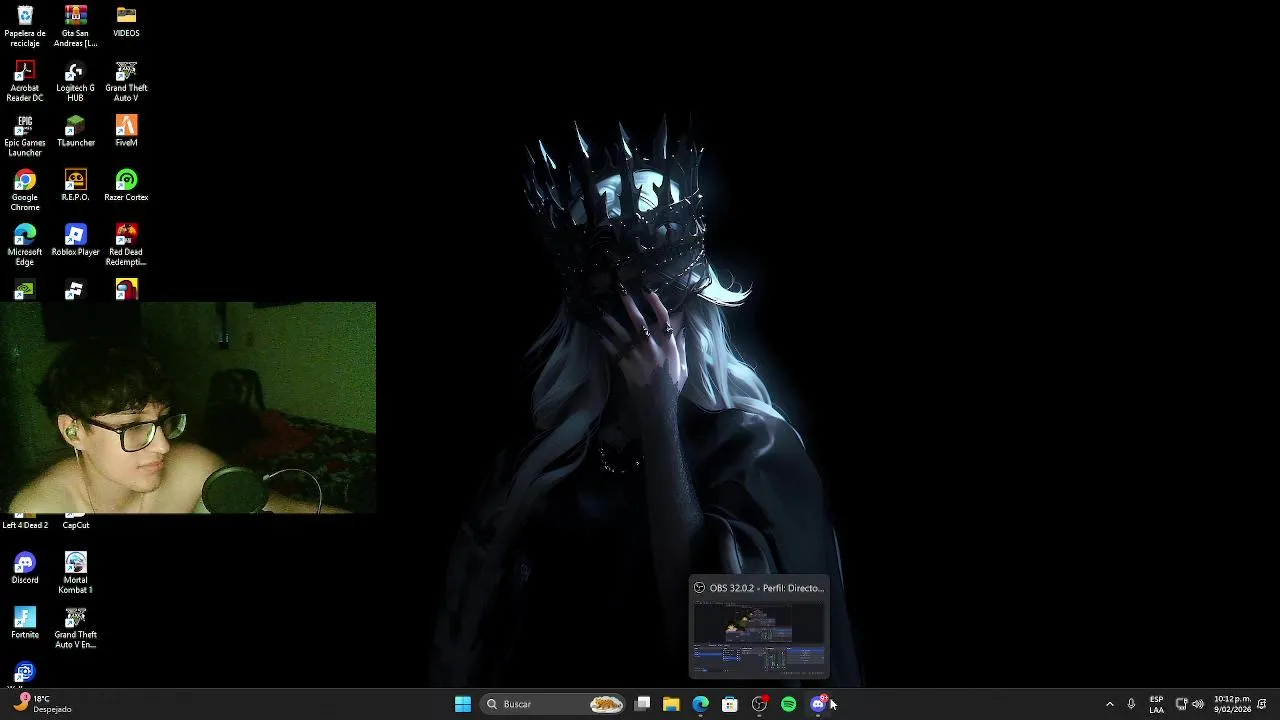Switch the ESP LAA keyboard language

1156,704
